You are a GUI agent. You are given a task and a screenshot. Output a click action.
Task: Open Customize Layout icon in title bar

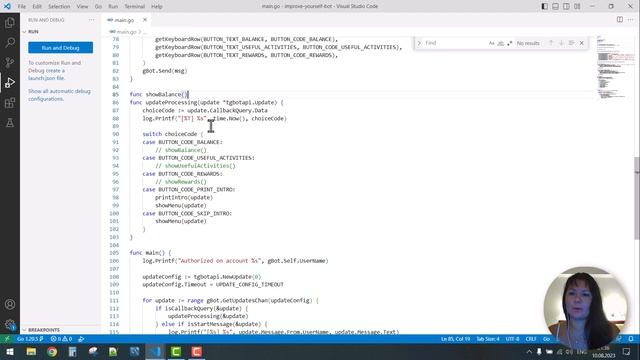click(x=577, y=6)
